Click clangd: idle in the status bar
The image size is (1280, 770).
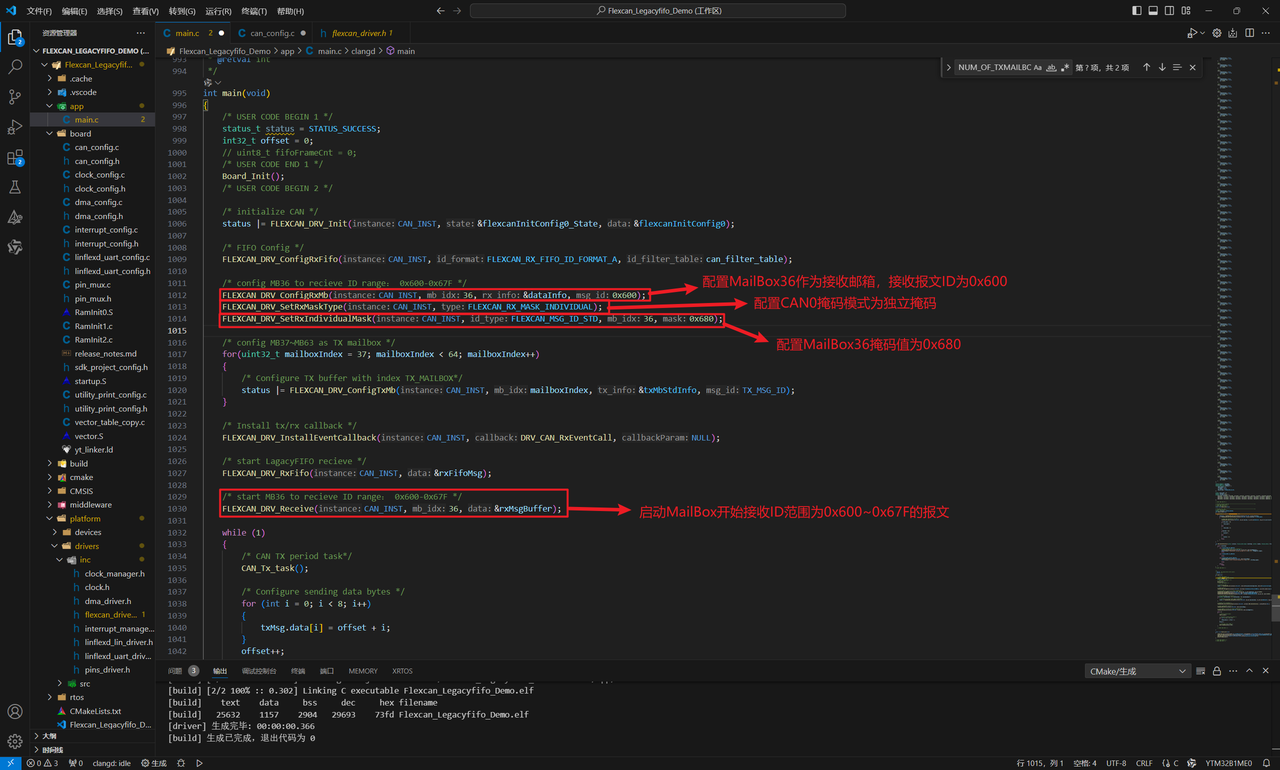(112, 763)
